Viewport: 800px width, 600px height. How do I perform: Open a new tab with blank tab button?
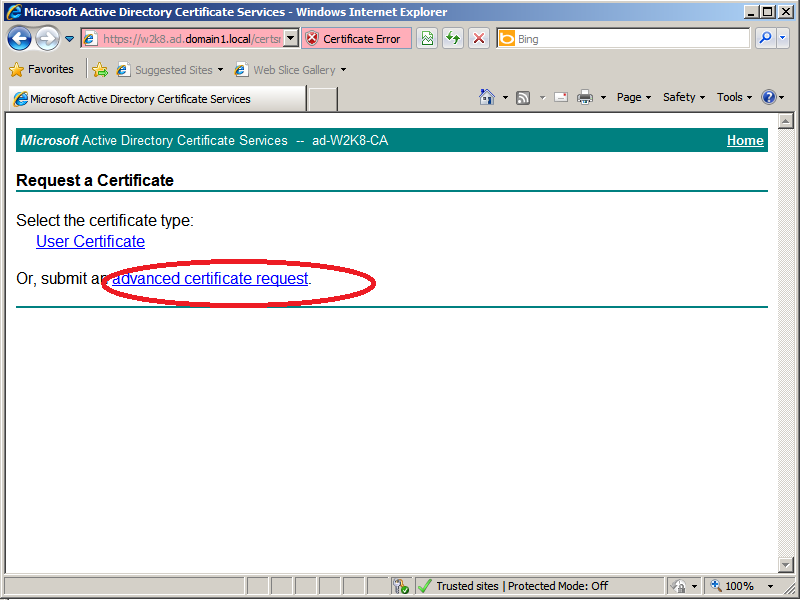[323, 98]
